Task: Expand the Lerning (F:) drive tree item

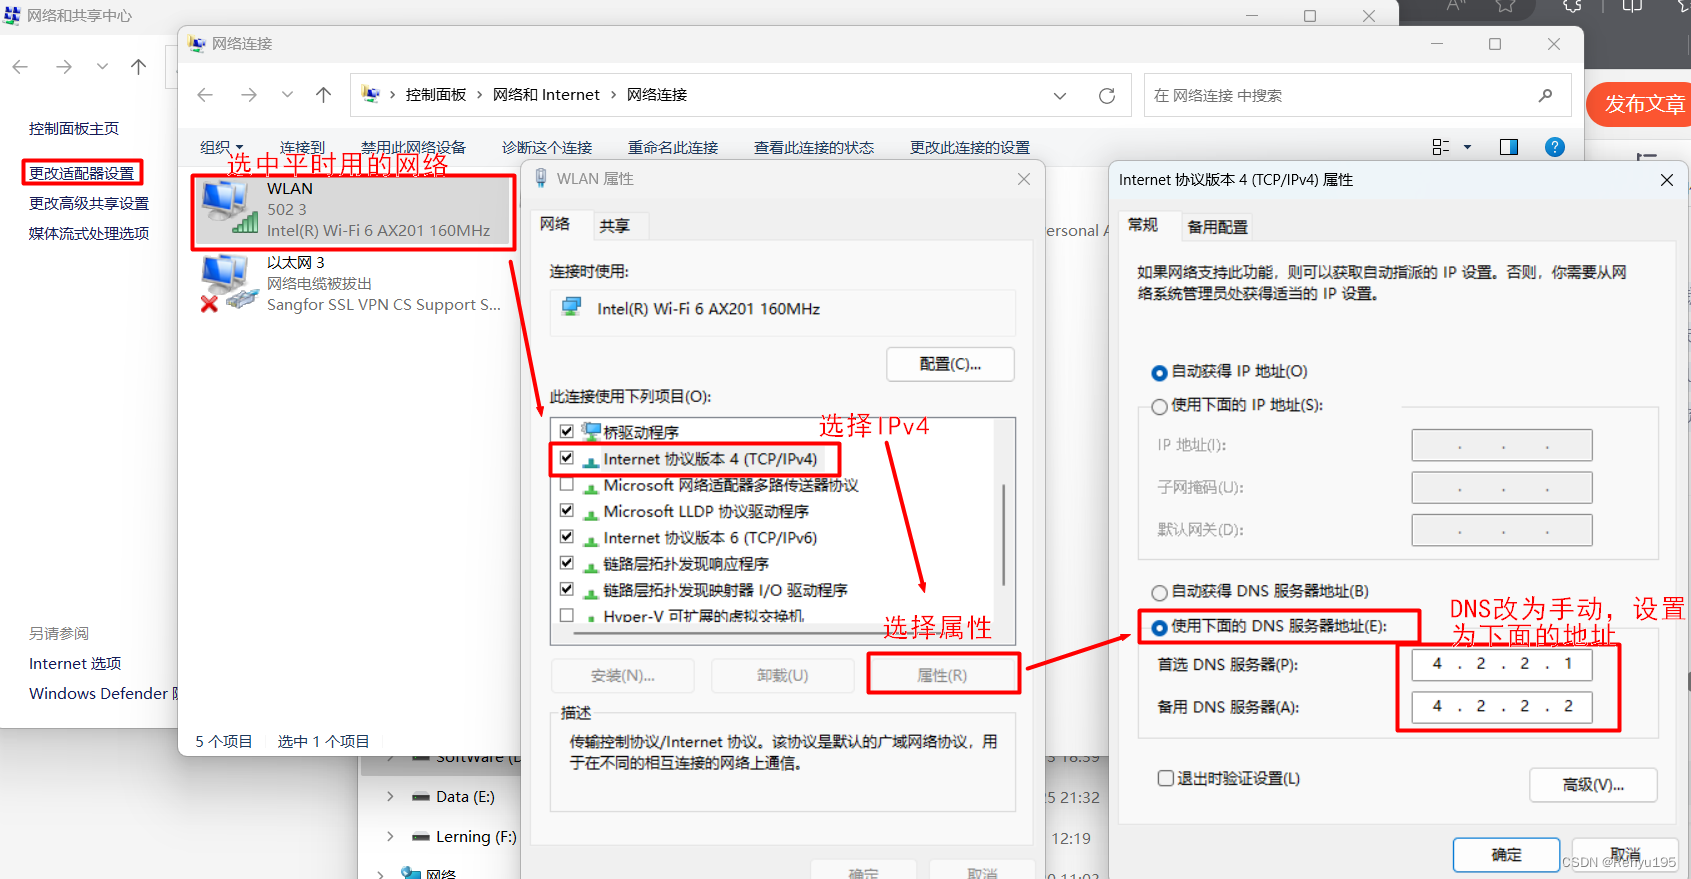Action: [x=390, y=837]
